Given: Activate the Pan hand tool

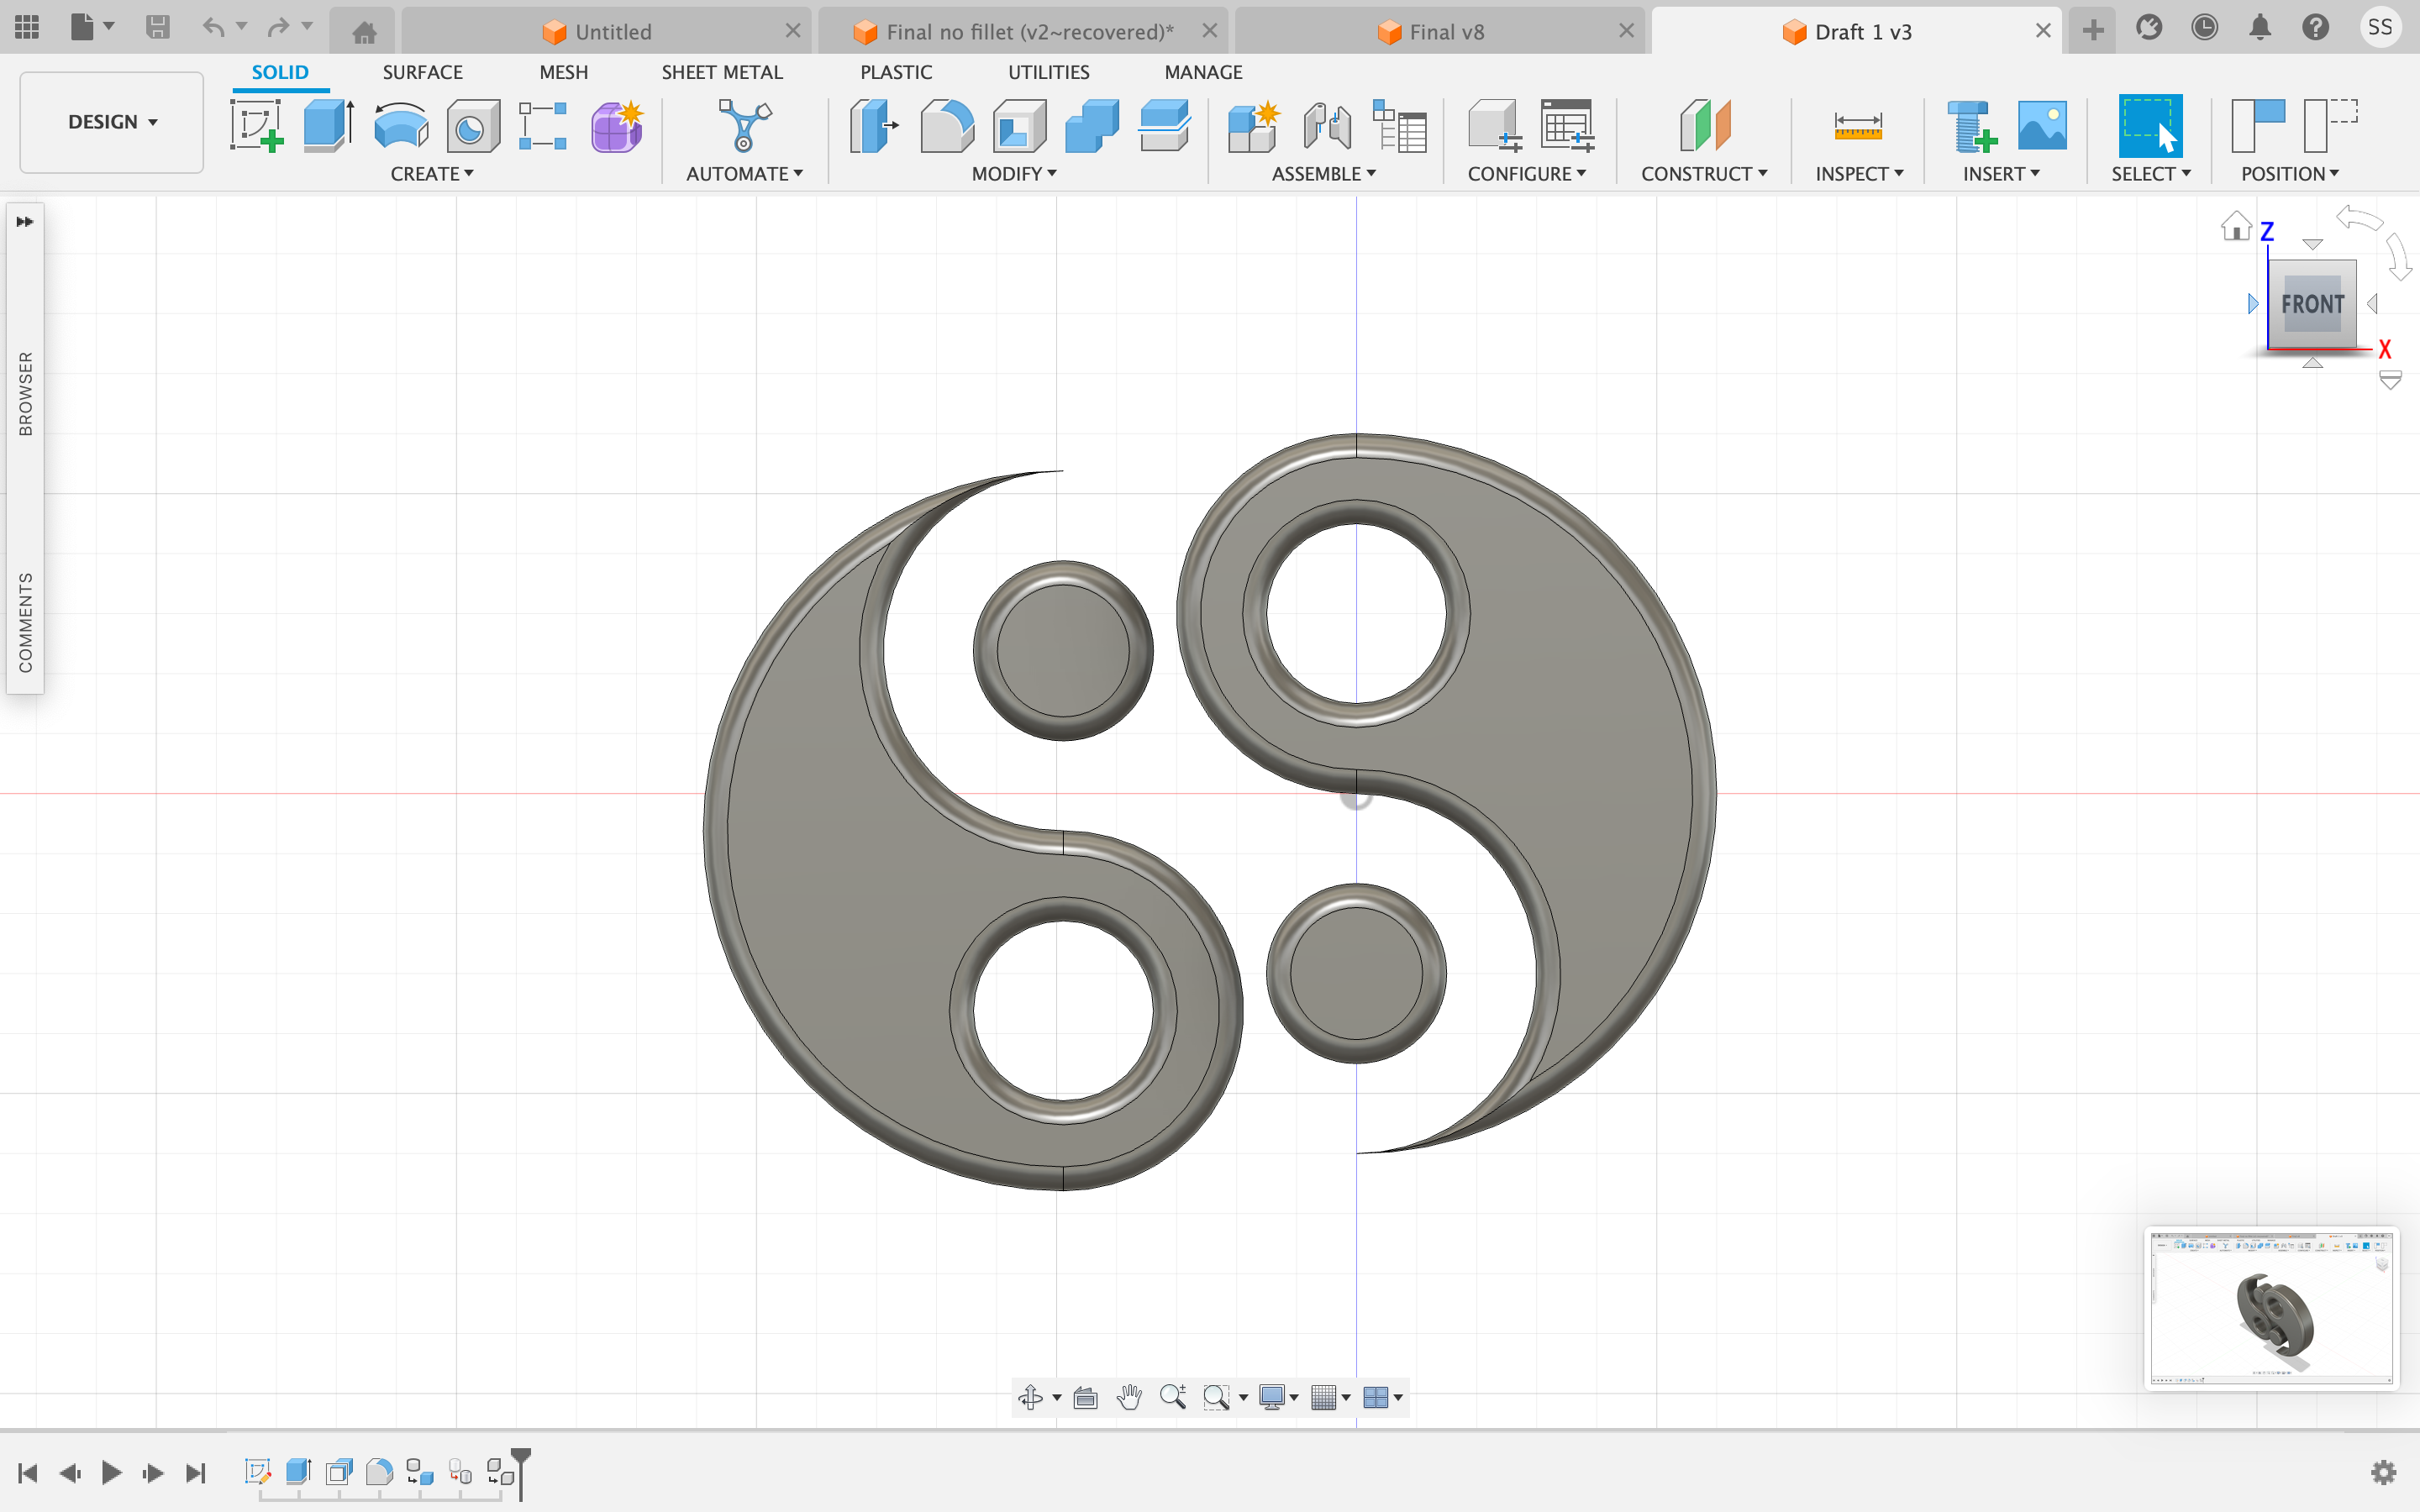Looking at the screenshot, I should click(1129, 1397).
